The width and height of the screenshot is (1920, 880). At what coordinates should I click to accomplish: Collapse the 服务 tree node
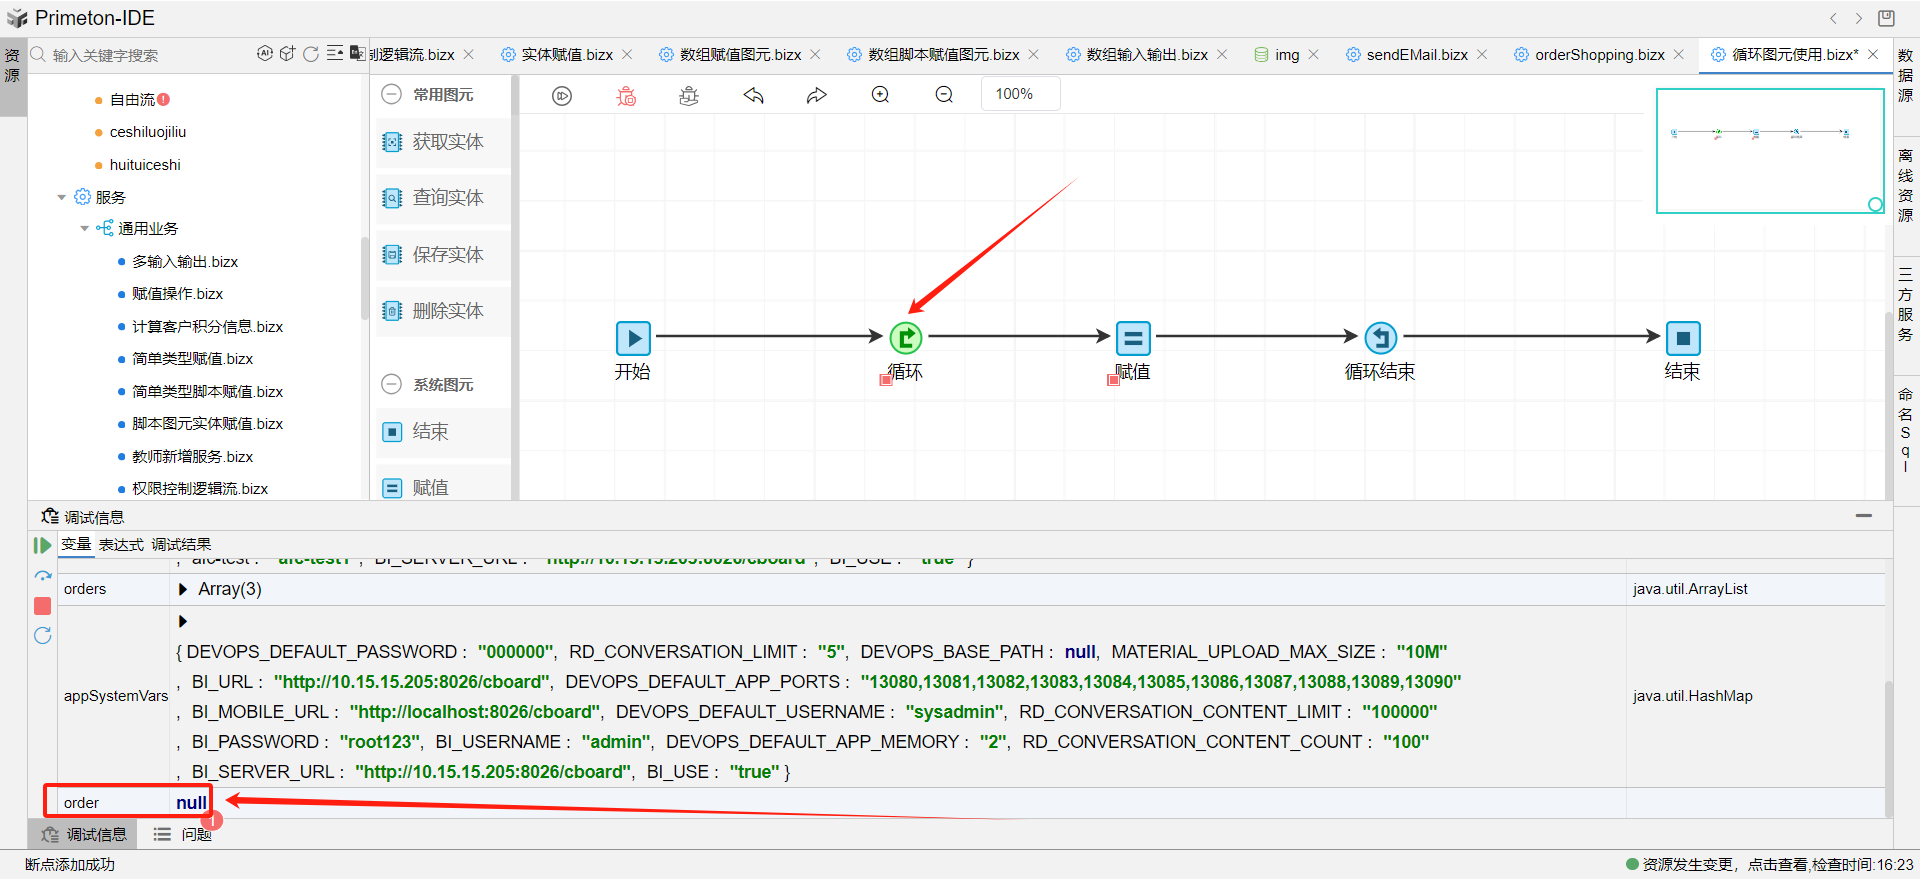(62, 197)
